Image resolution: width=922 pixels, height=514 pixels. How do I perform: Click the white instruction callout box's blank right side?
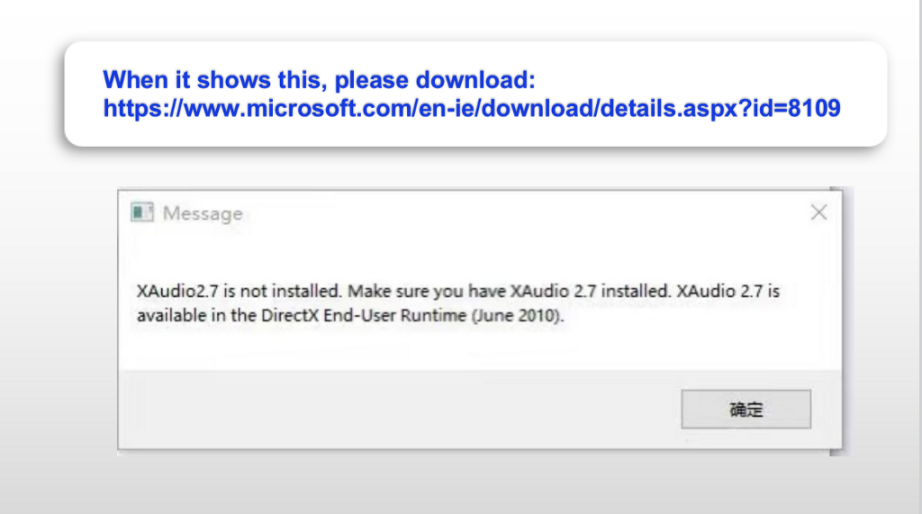(x=860, y=80)
